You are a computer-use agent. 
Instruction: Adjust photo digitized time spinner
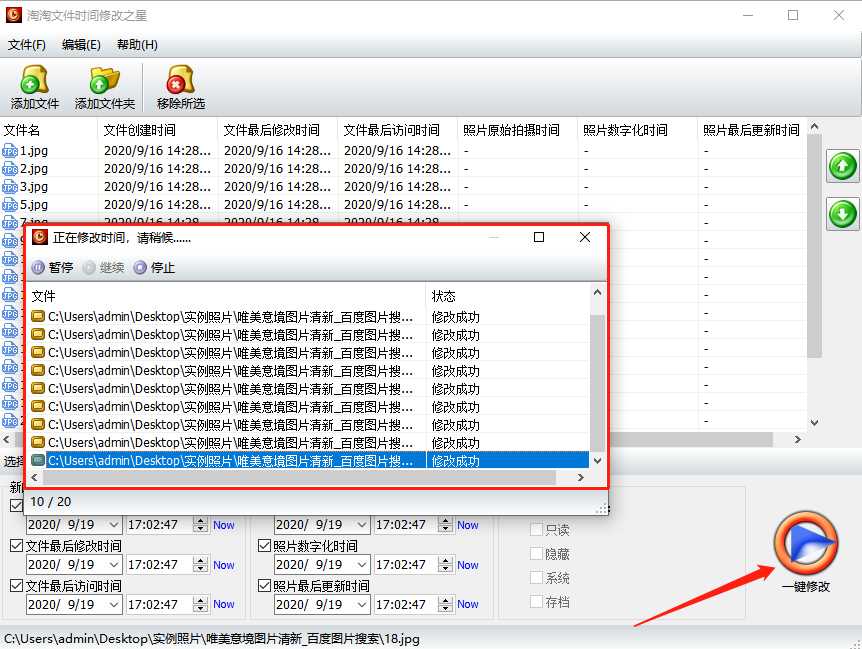tap(446, 565)
